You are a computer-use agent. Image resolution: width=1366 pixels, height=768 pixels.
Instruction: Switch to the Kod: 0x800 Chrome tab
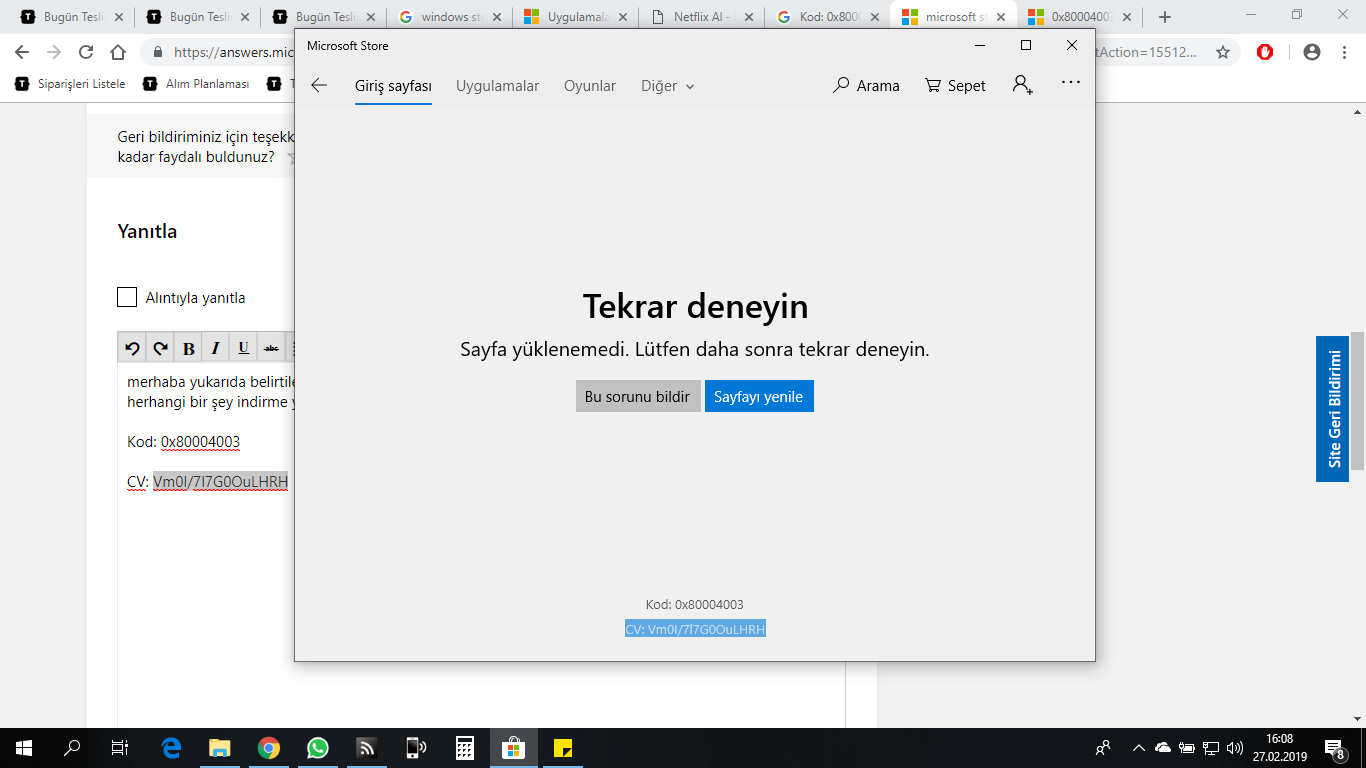pyautogui.click(x=826, y=17)
